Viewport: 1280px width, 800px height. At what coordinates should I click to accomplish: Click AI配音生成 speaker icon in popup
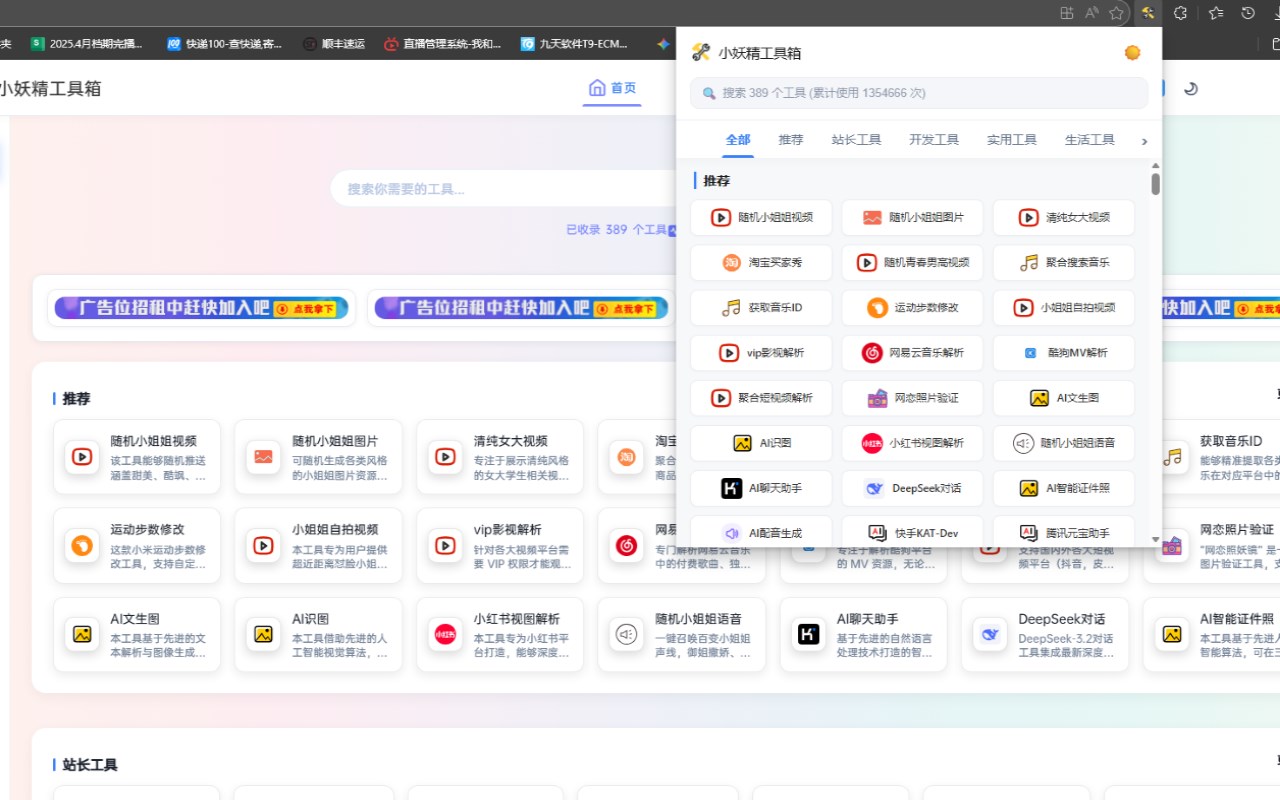[x=731, y=533]
